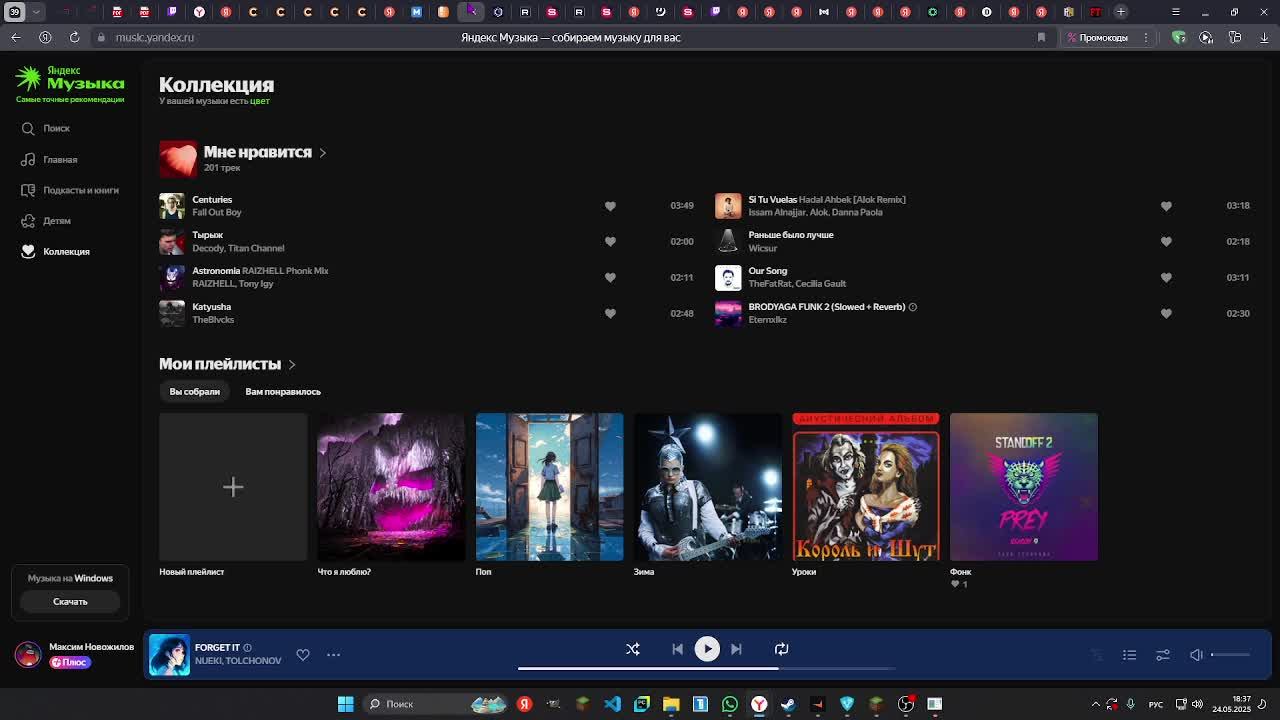Unlike the track Раньше было лучше

pyautogui.click(x=1166, y=241)
